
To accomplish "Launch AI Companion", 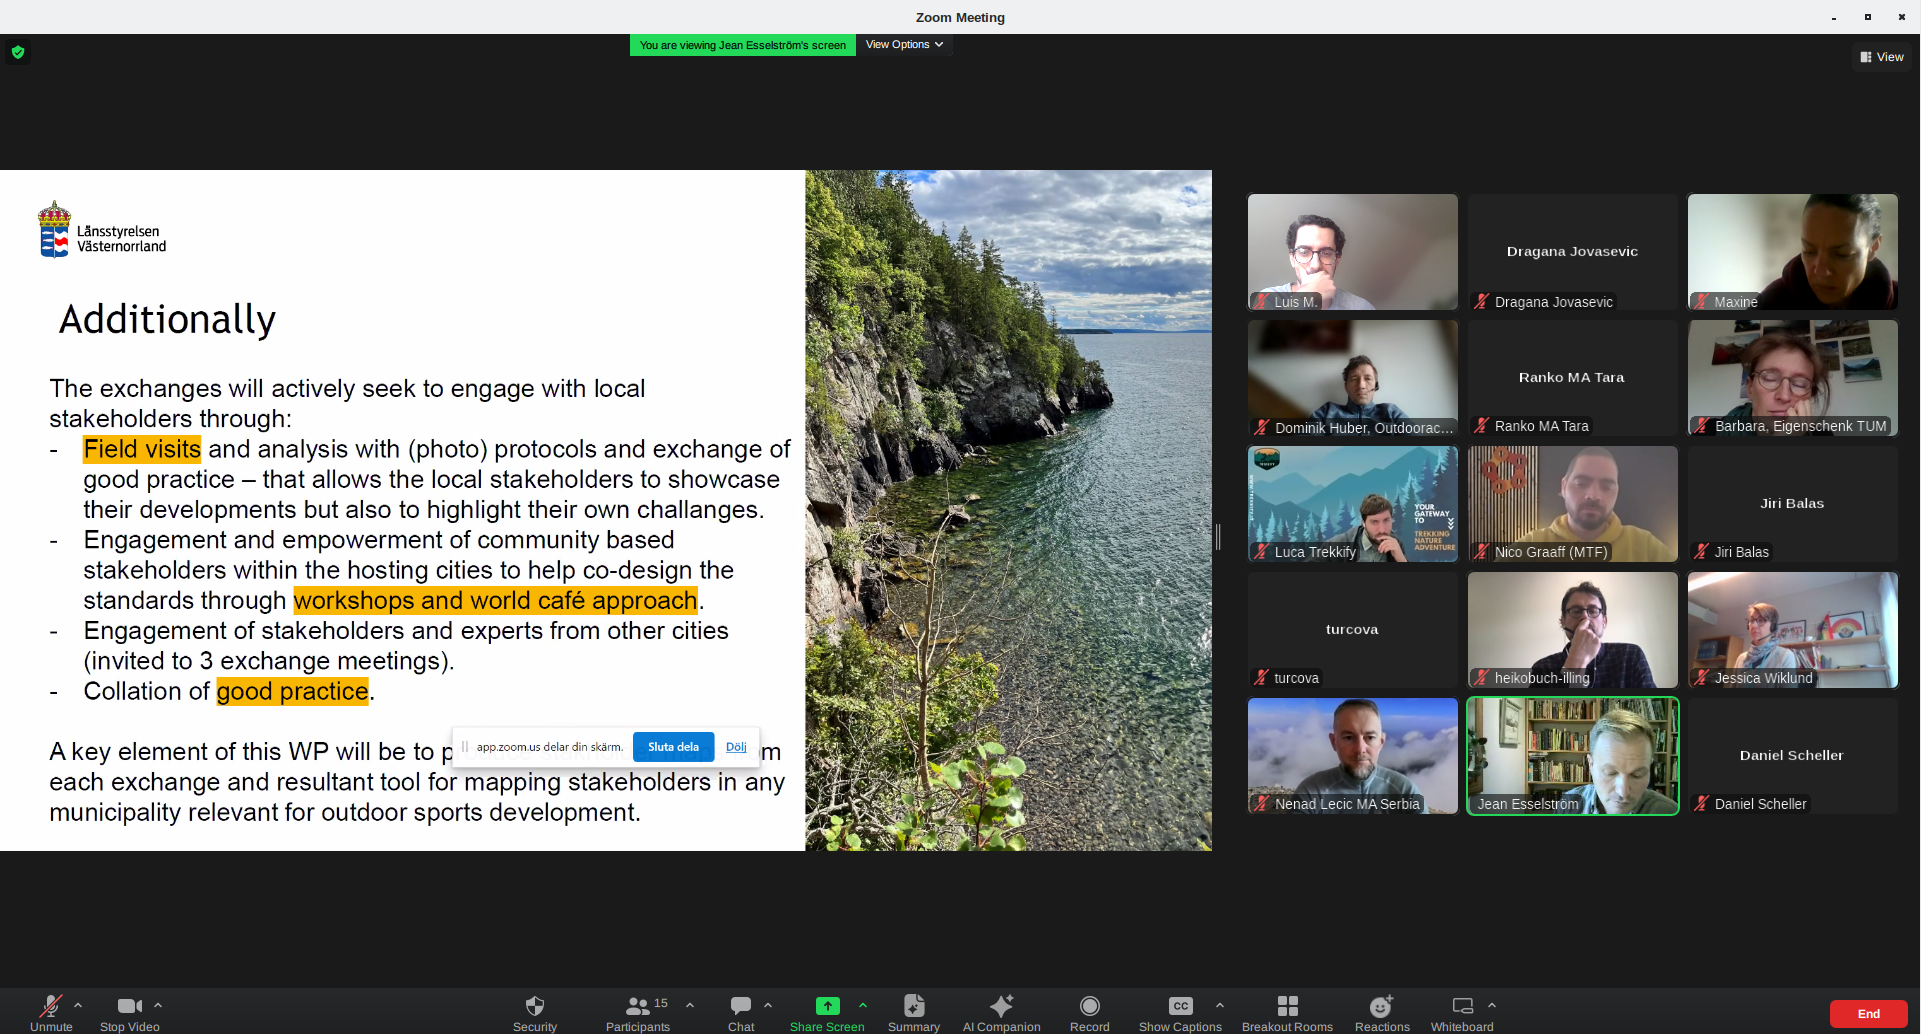I will pos(1001,1006).
